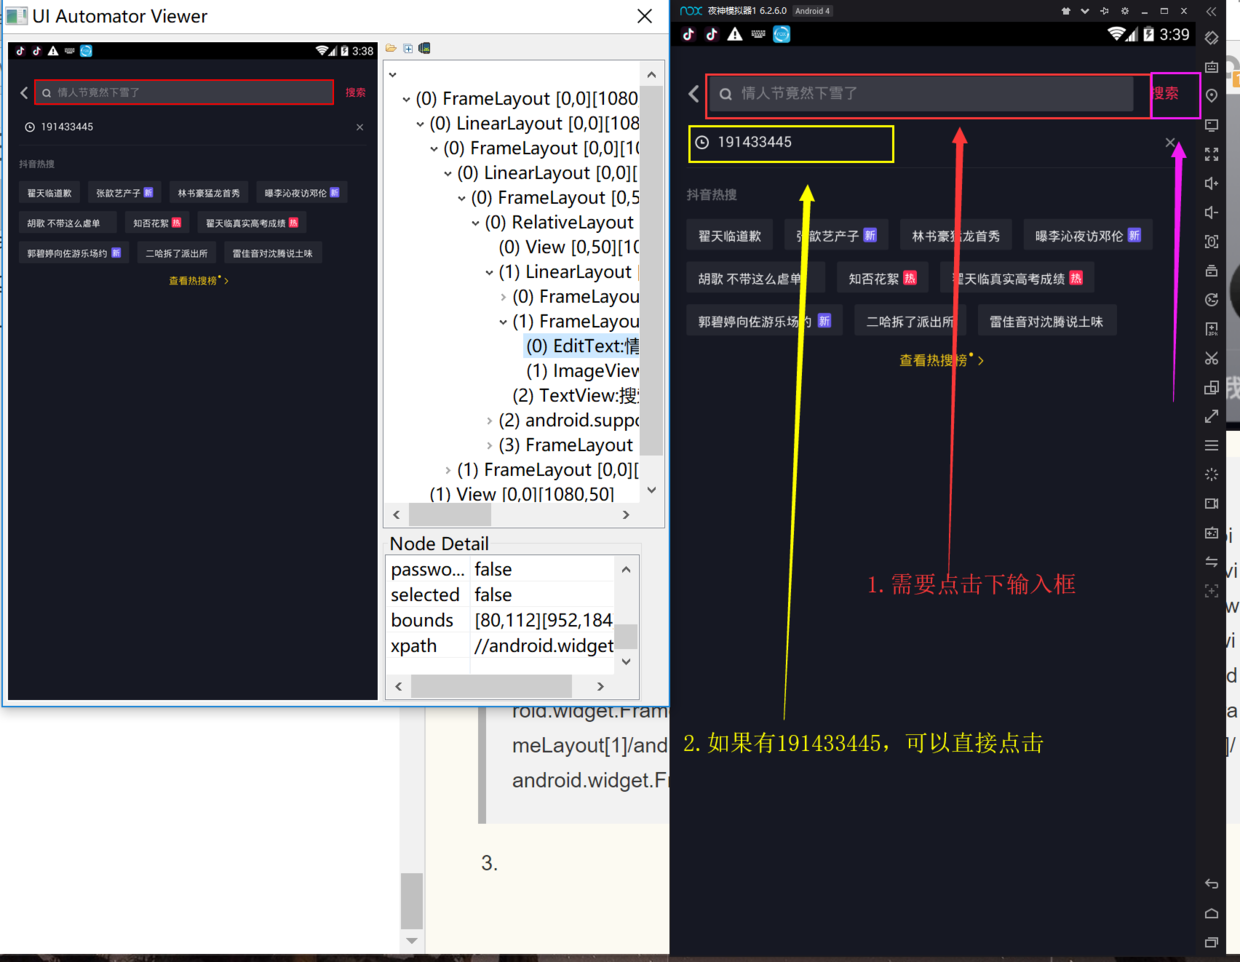This screenshot has height=962, width=1240.
Task: Click the tree panel horizontal scrollbar thumb
Action: [450, 515]
